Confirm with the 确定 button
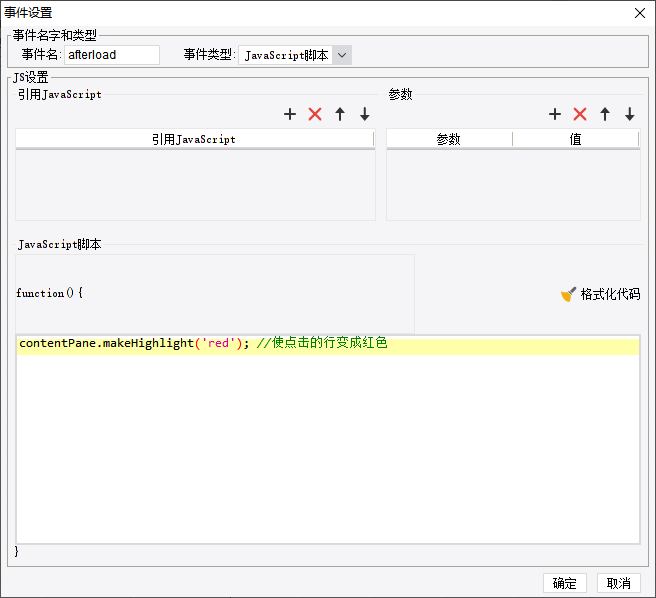Image resolution: width=656 pixels, height=598 pixels. coord(564,583)
